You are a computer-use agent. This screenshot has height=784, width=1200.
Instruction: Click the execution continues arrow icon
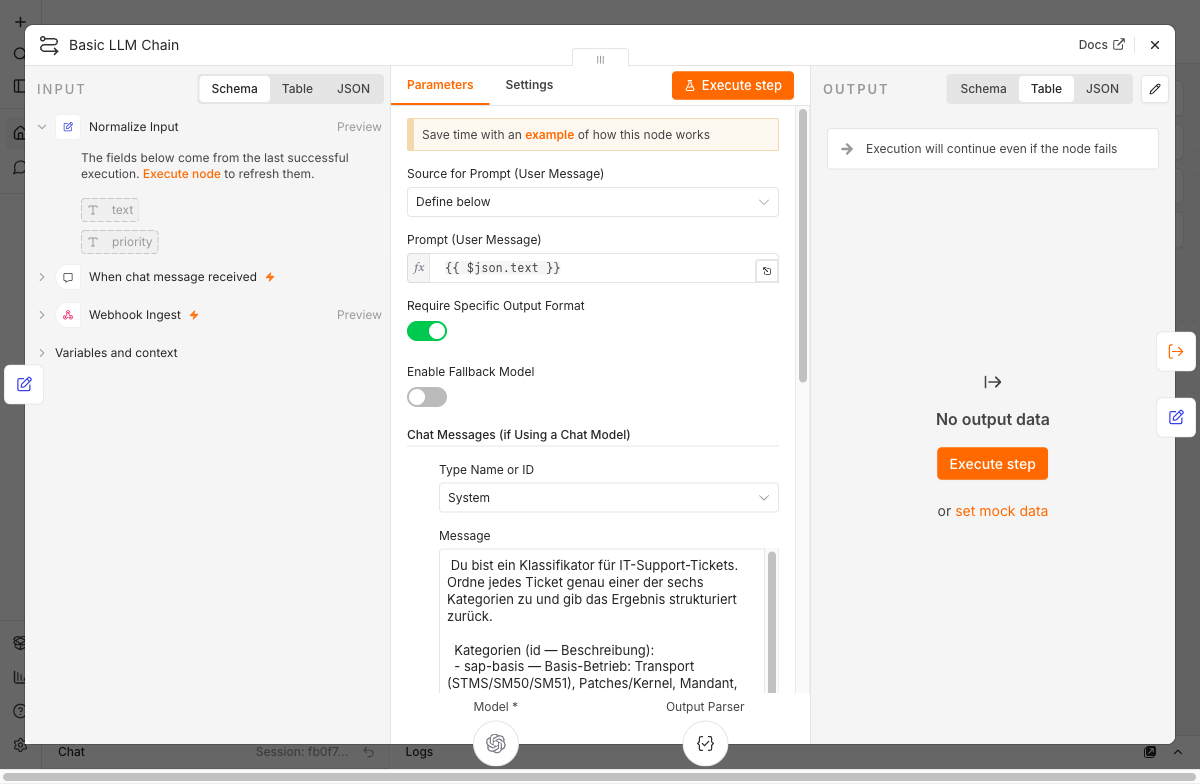[x=847, y=149]
